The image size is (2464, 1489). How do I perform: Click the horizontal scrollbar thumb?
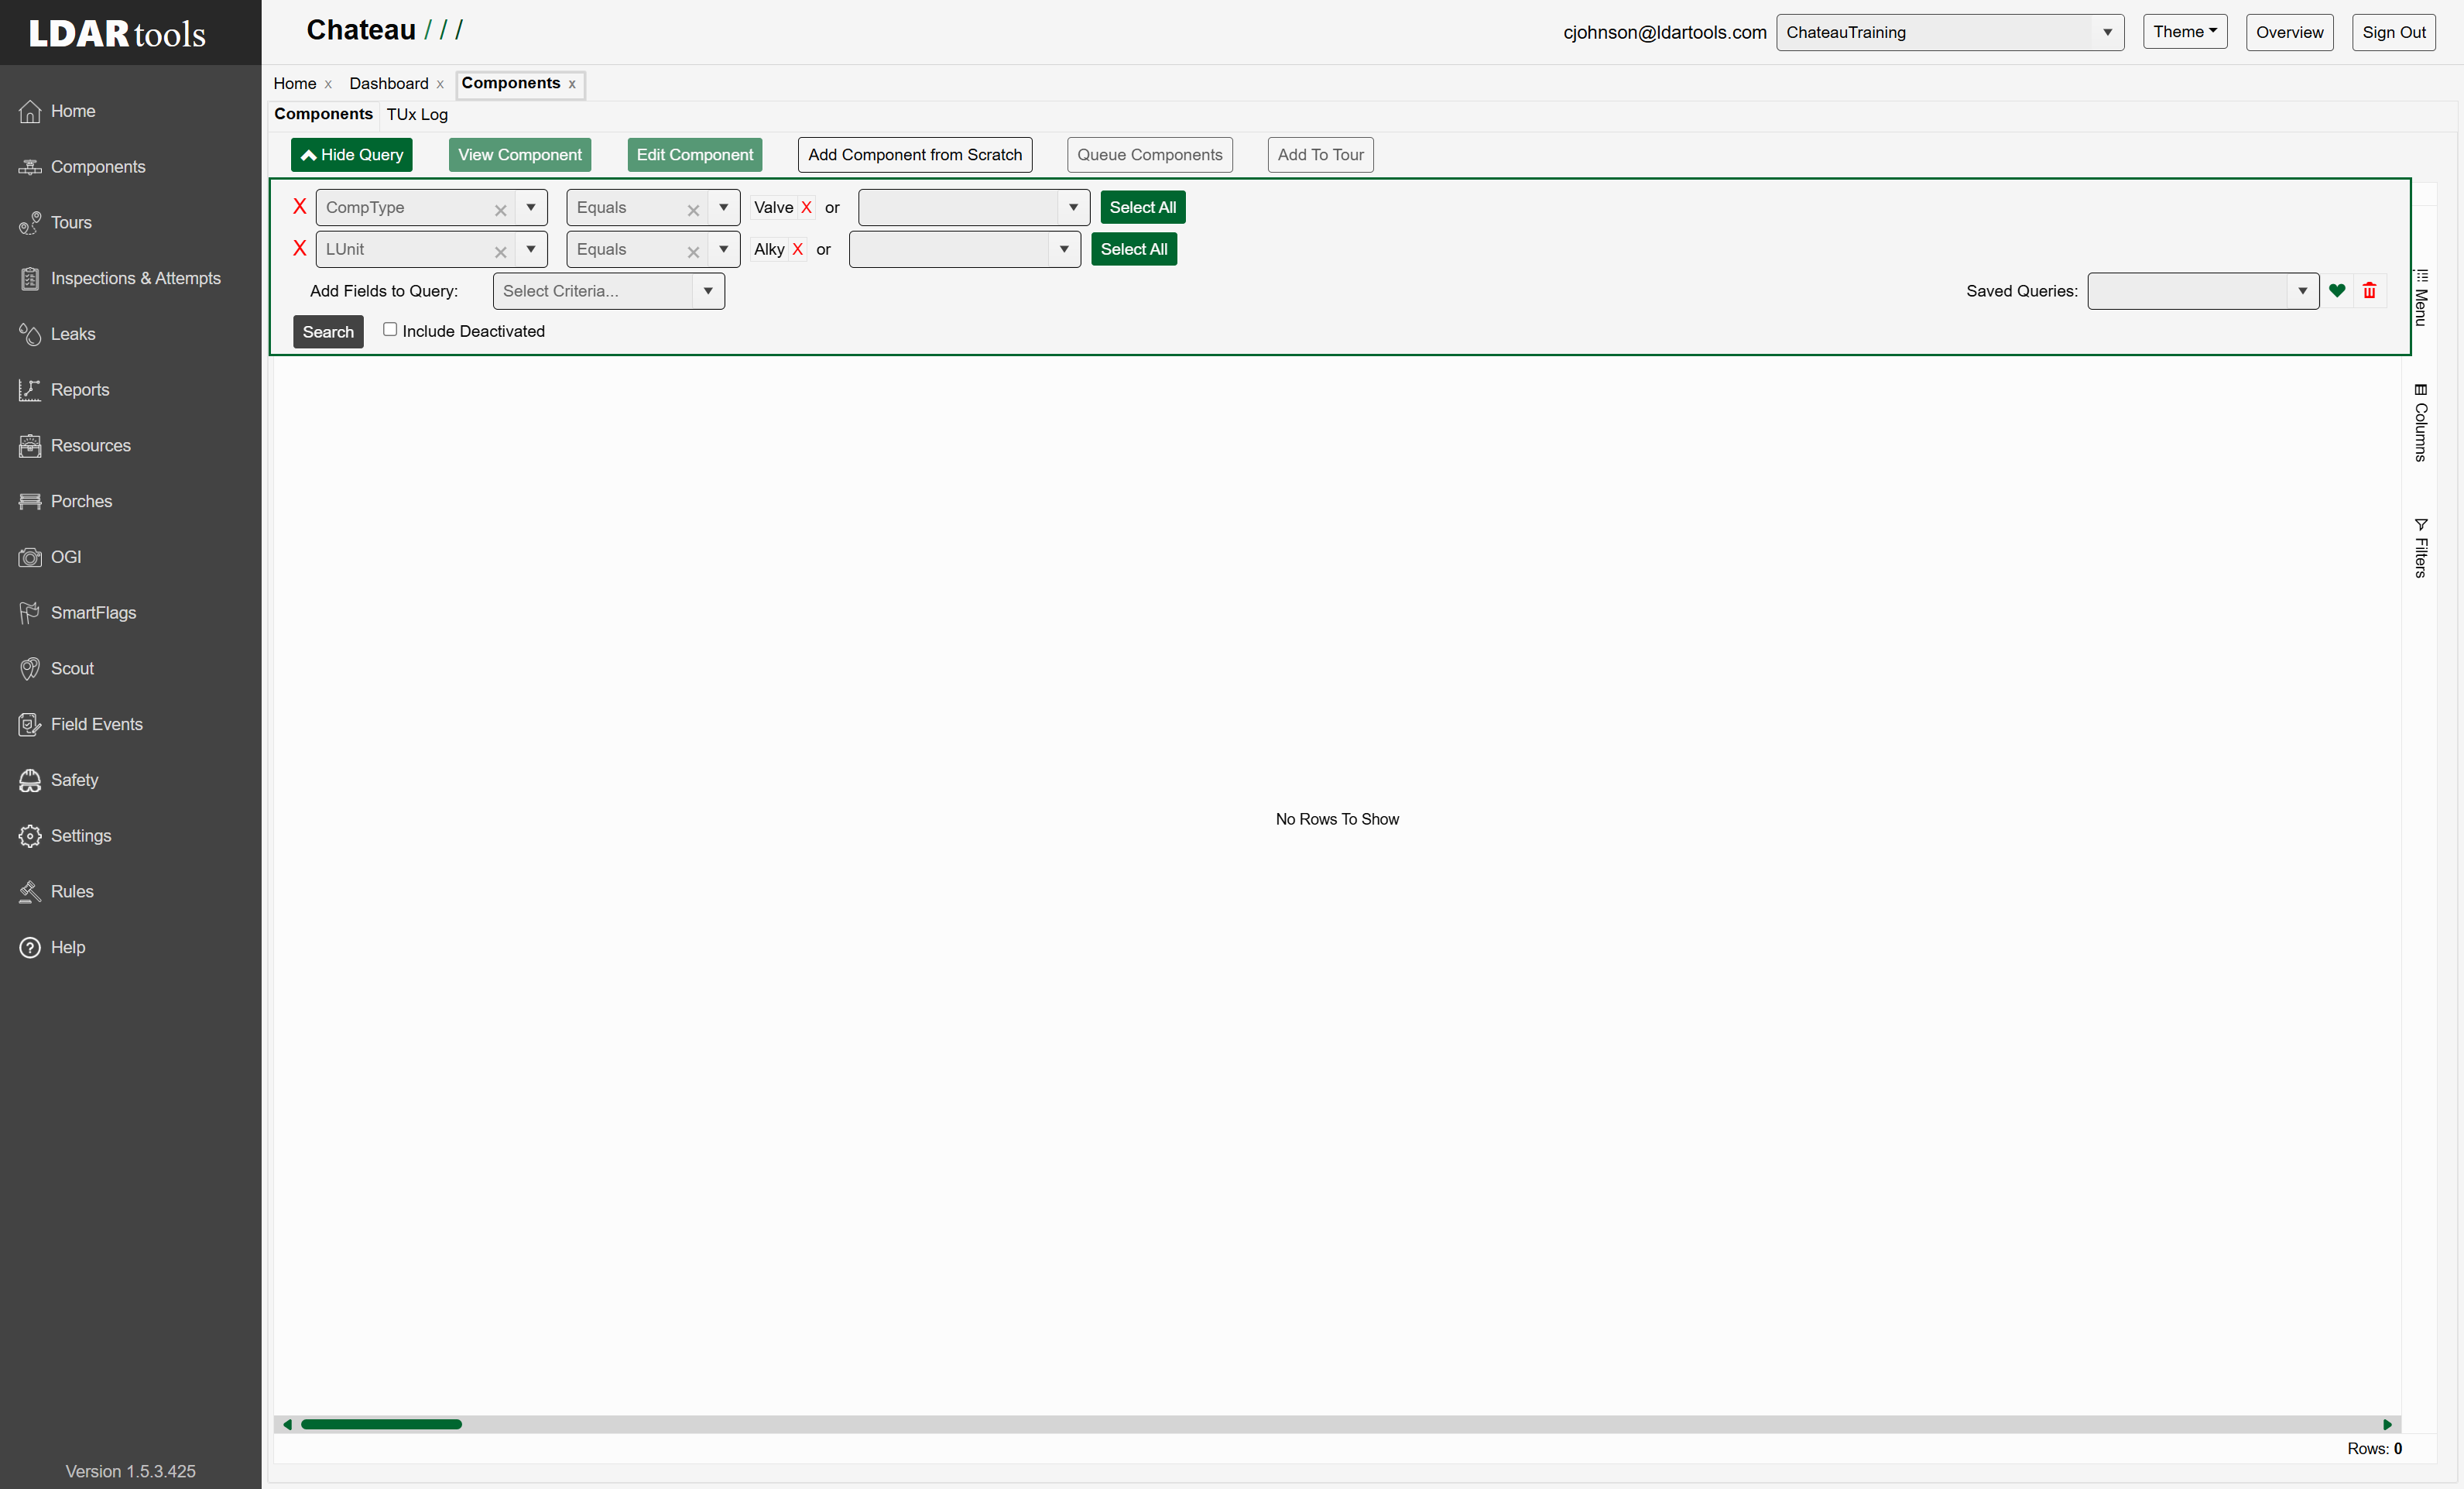pyautogui.click(x=381, y=1424)
